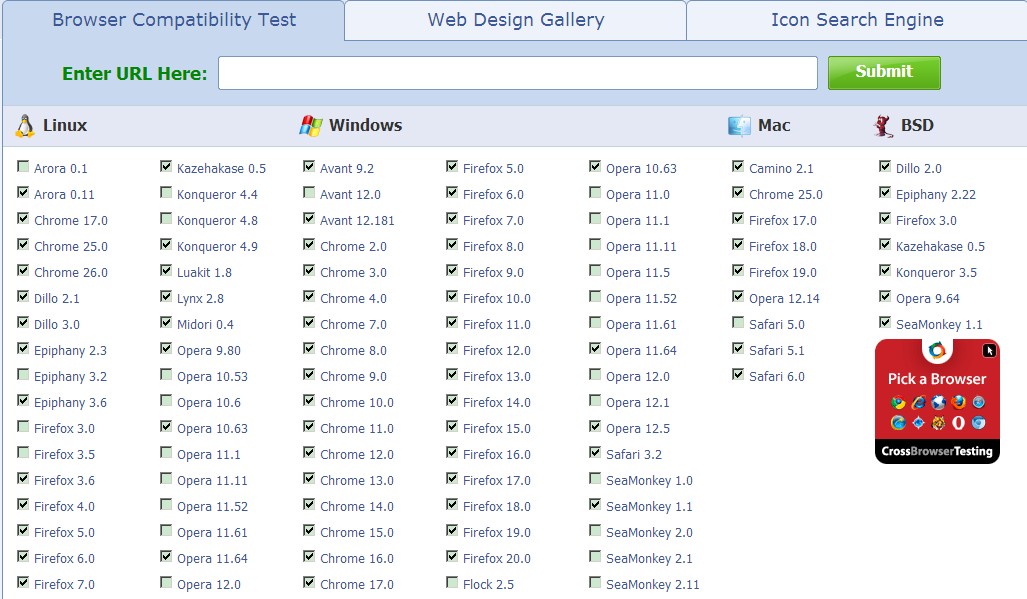This screenshot has height=599, width=1027.
Task: Untick Epiphany 3.6
Action: point(23,401)
